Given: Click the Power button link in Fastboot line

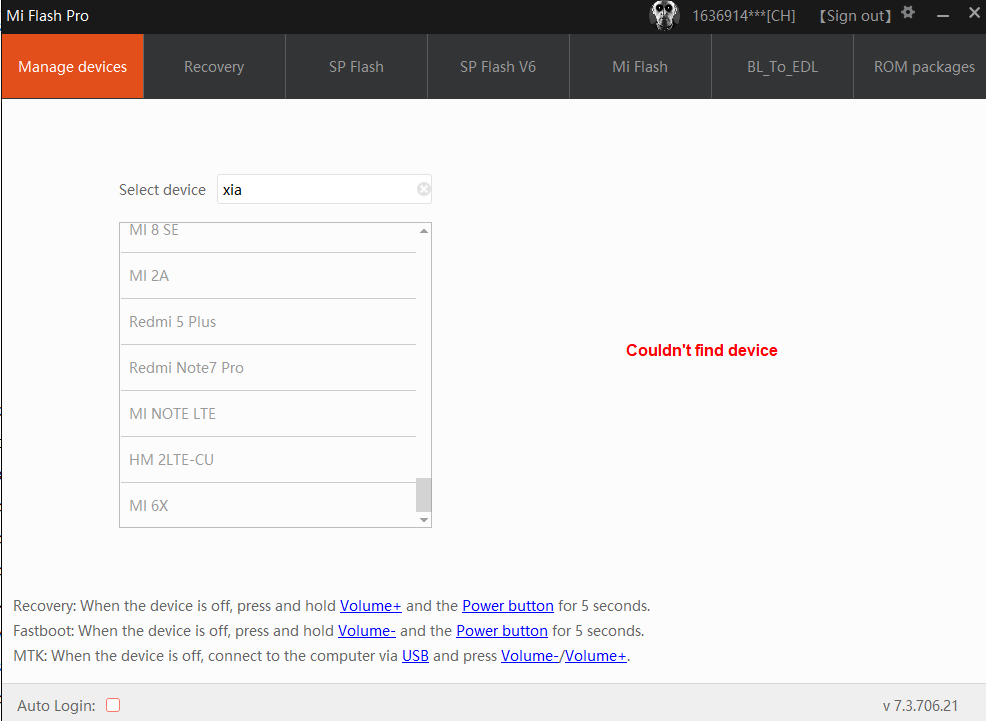Looking at the screenshot, I should pos(502,630).
